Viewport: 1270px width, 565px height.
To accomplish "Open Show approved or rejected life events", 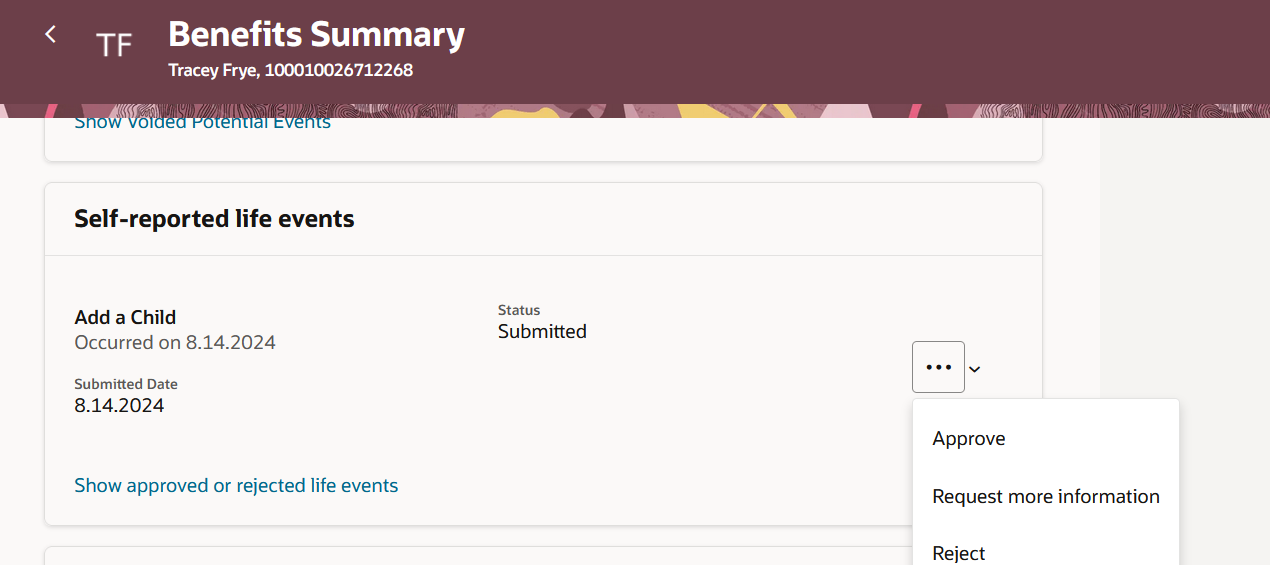I will point(236,485).
